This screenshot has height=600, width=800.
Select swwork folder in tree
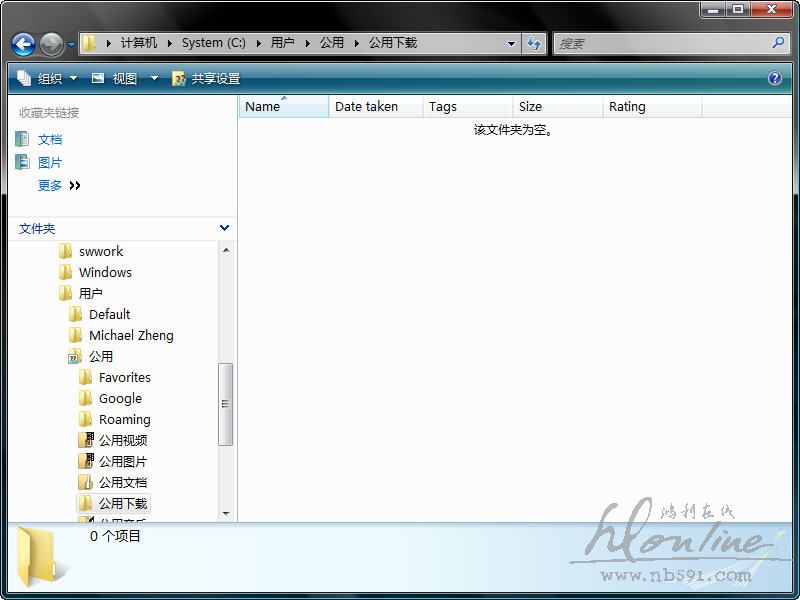[101, 252]
